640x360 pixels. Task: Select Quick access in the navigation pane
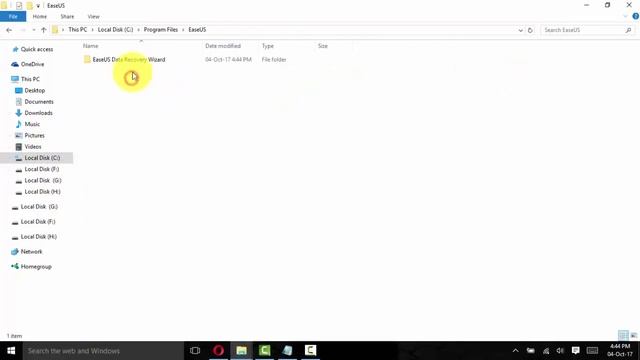pos(37,49)
